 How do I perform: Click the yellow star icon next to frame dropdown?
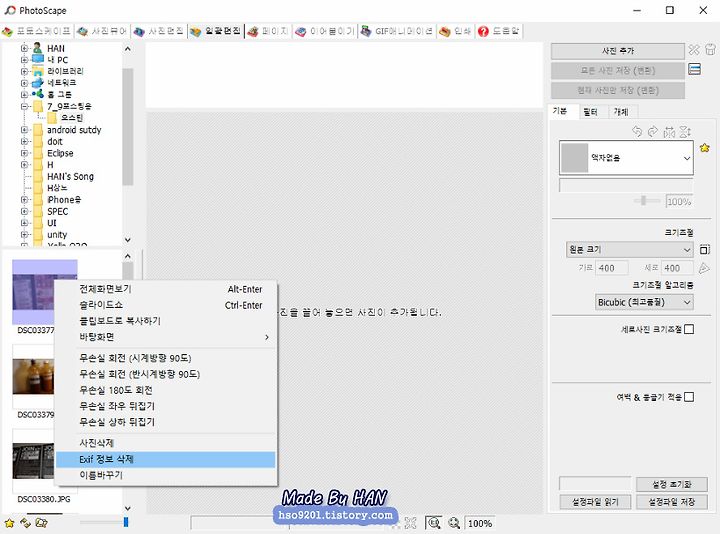705,148
